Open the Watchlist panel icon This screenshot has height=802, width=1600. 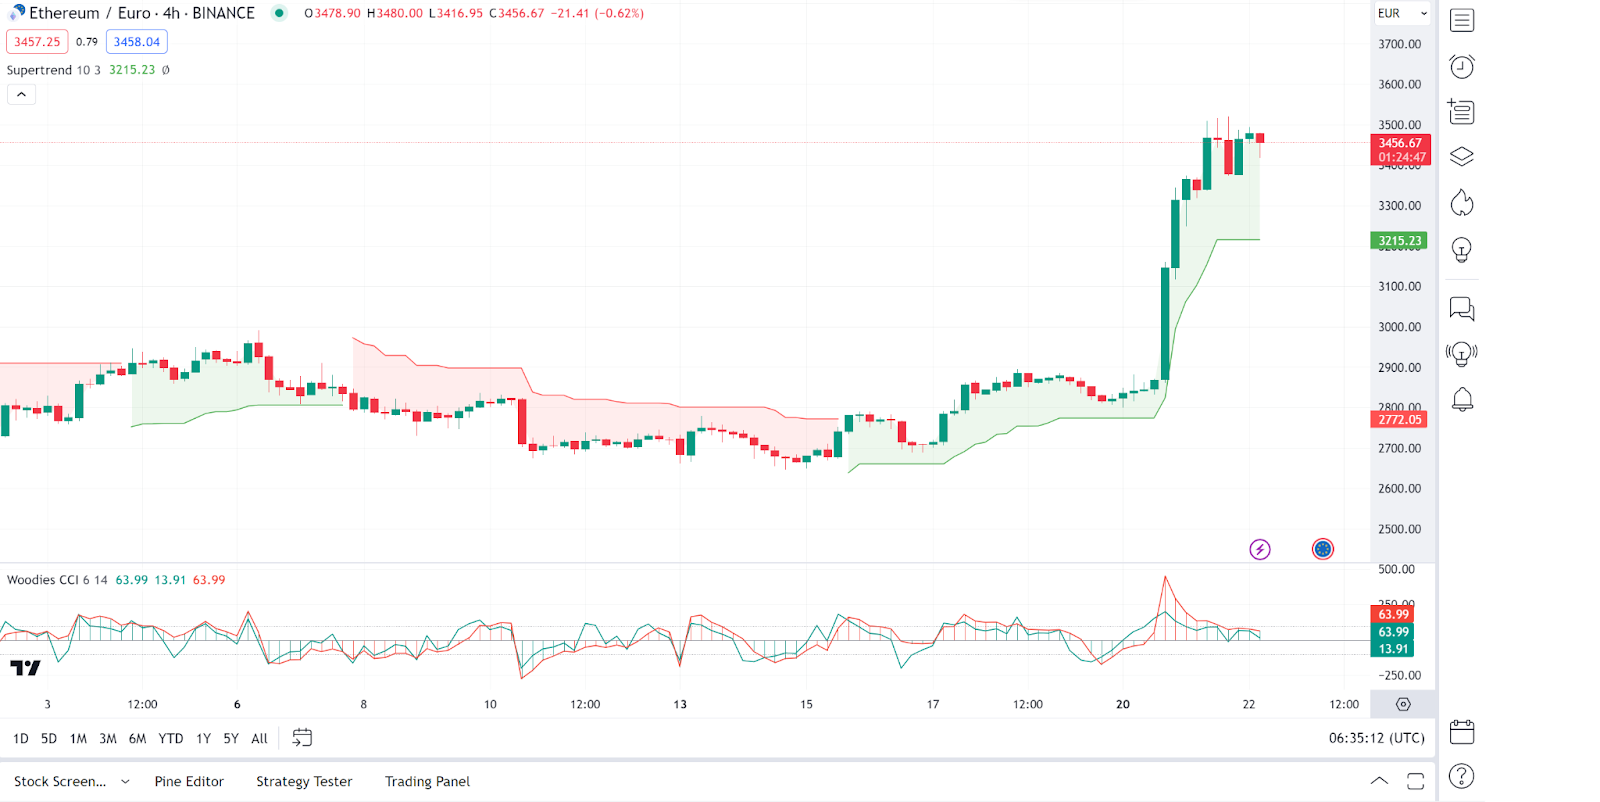(1462, 20)
